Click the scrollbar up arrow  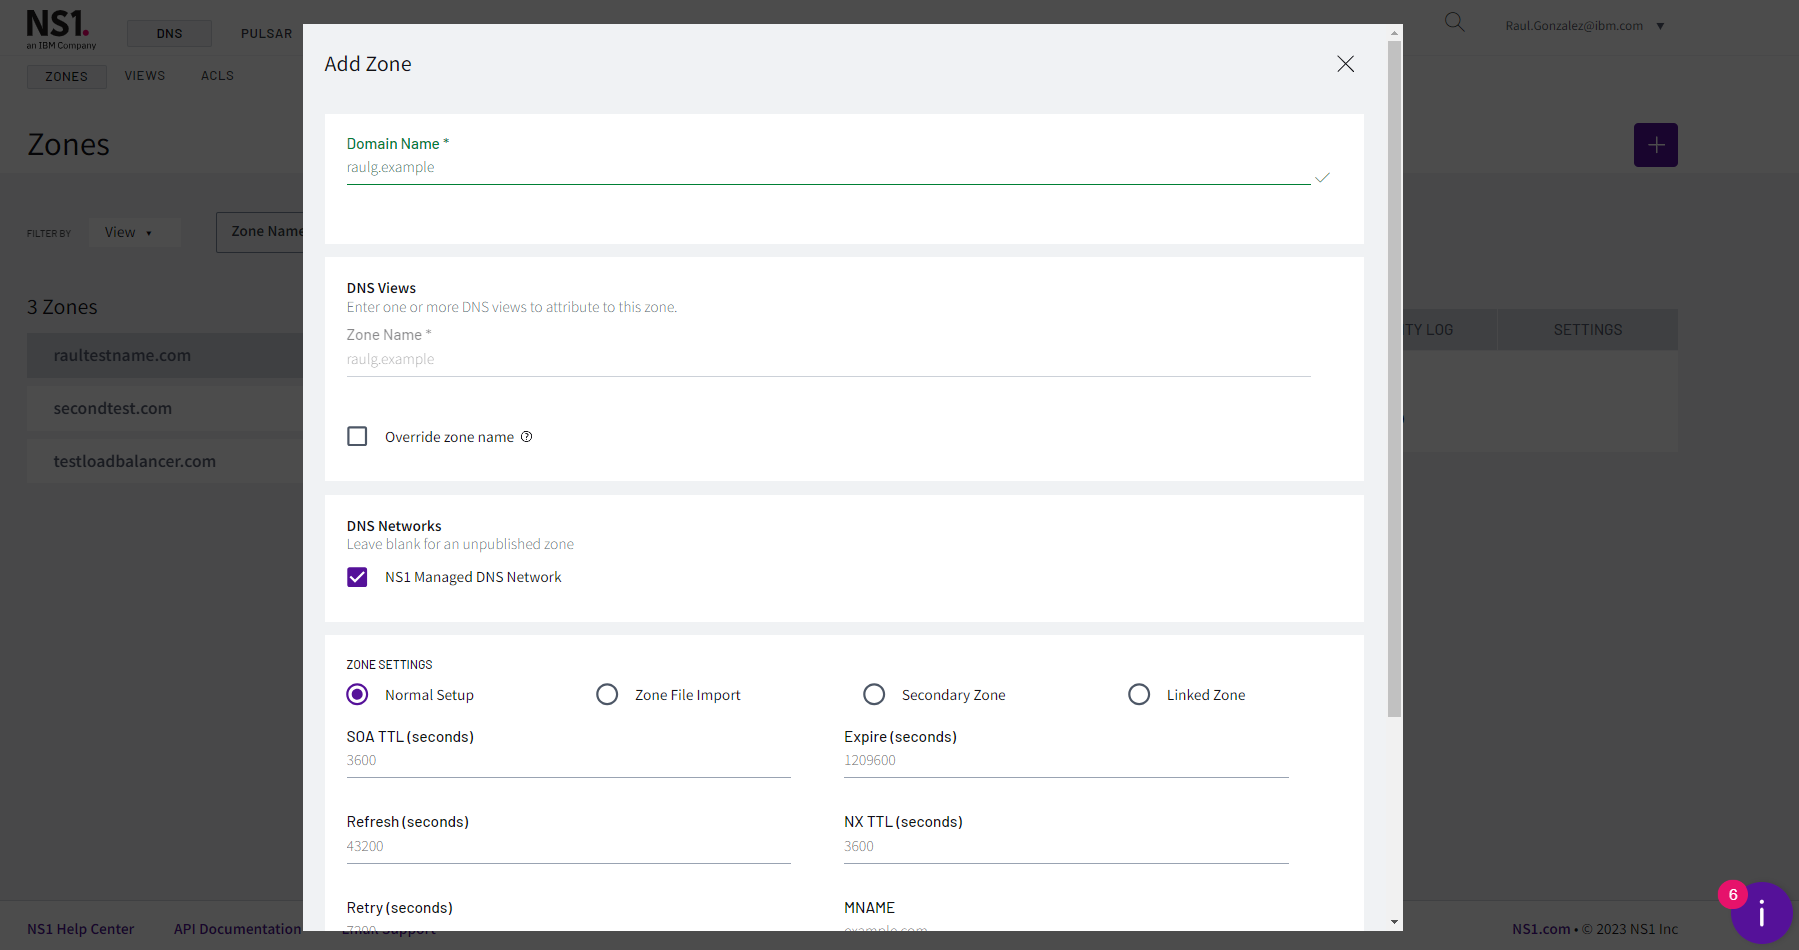click(1394, 33)
